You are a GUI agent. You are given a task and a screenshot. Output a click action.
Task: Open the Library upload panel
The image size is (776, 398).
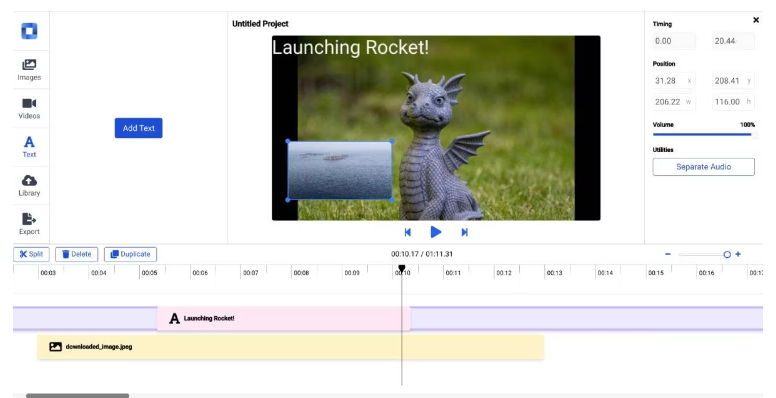(29, 186)
